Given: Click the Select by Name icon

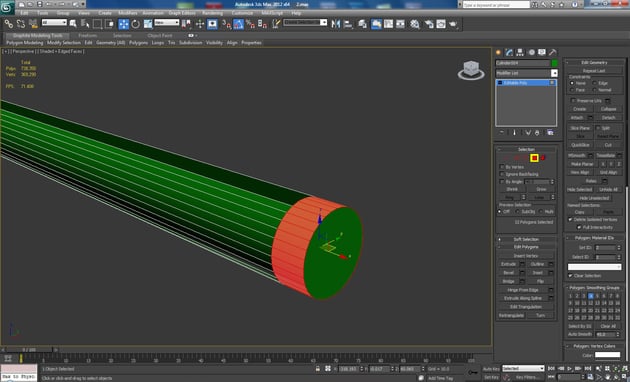Looking at the screenshot, I should click(85, 24).
